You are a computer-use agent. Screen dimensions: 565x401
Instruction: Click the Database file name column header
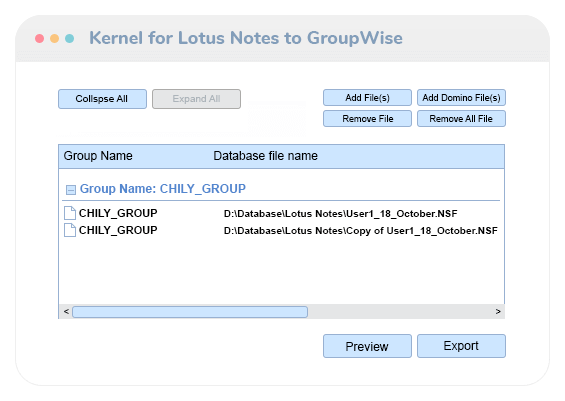point(266,156)
